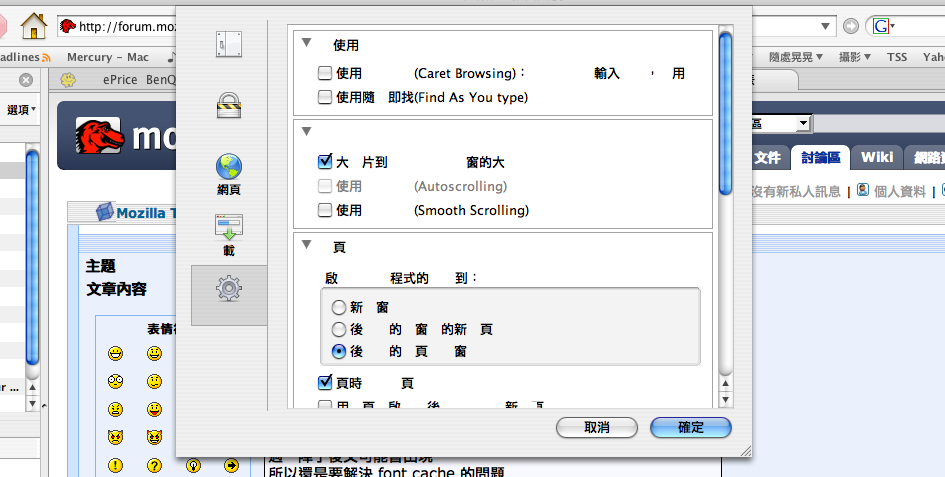
Task: Open the 討論區 site tab
Action: pyautogui.click(x=819, y=158)
